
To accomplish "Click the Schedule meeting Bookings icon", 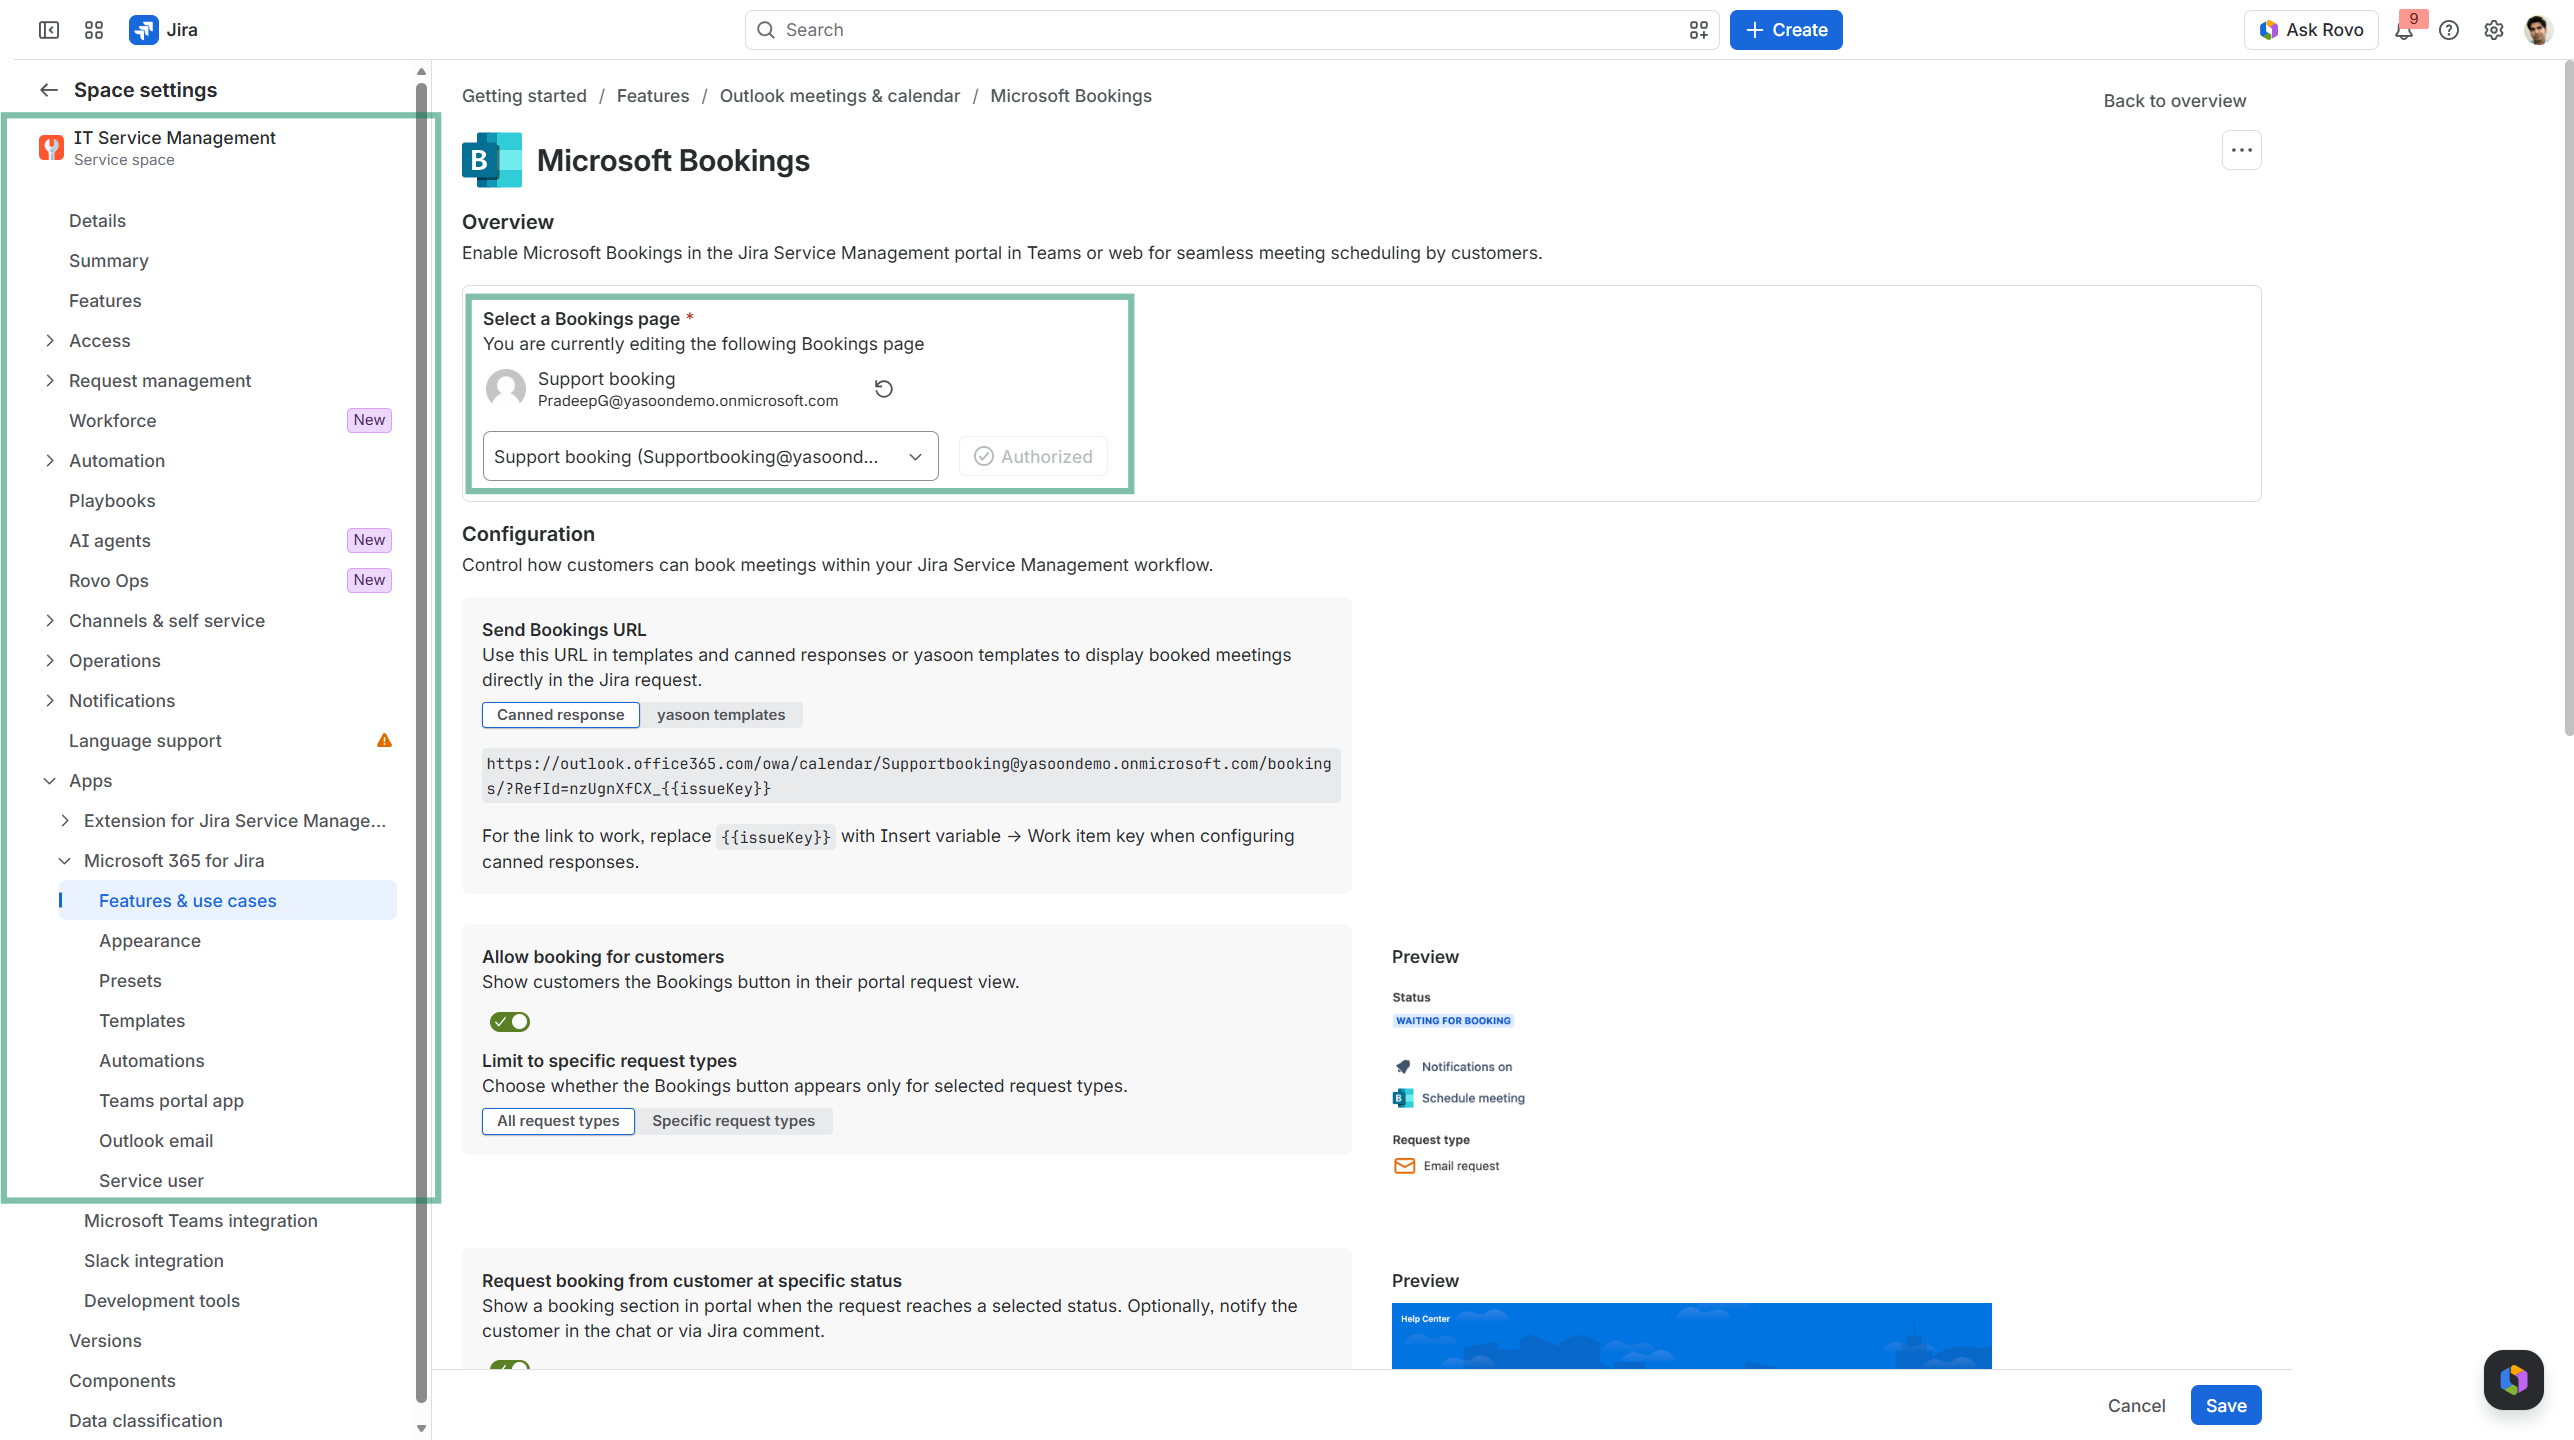I will [1403, 1098].
